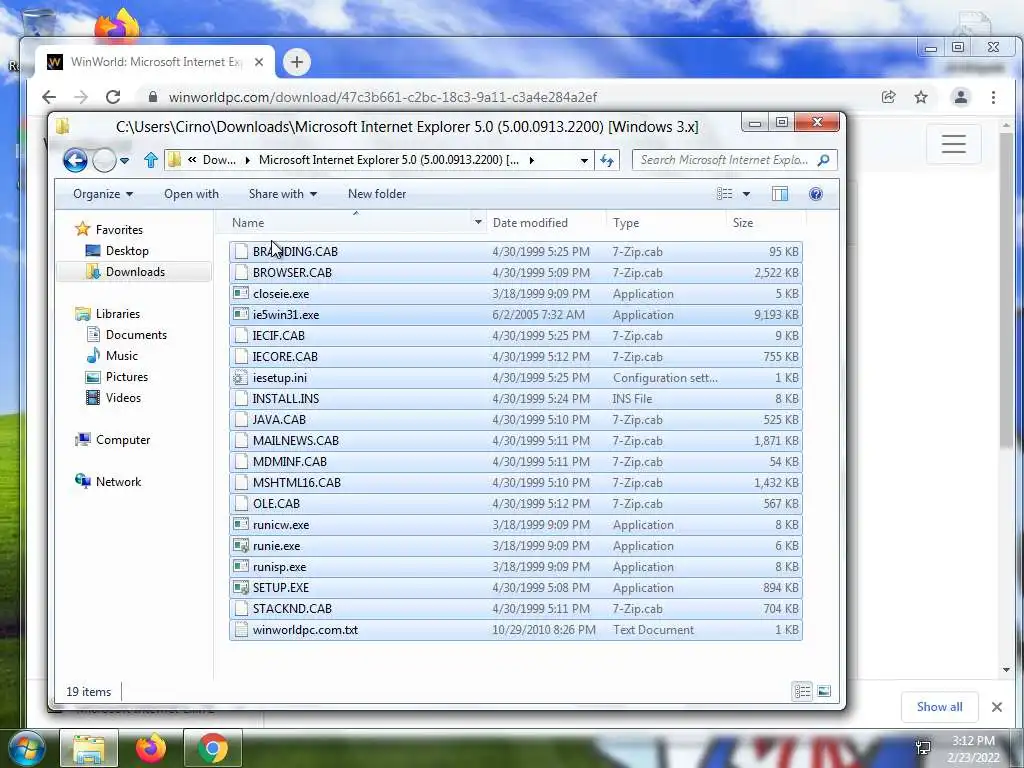
Task: Expand the breadcrumb chevron after Dow...
Action: pyautogui.click(x=248, y=160)
